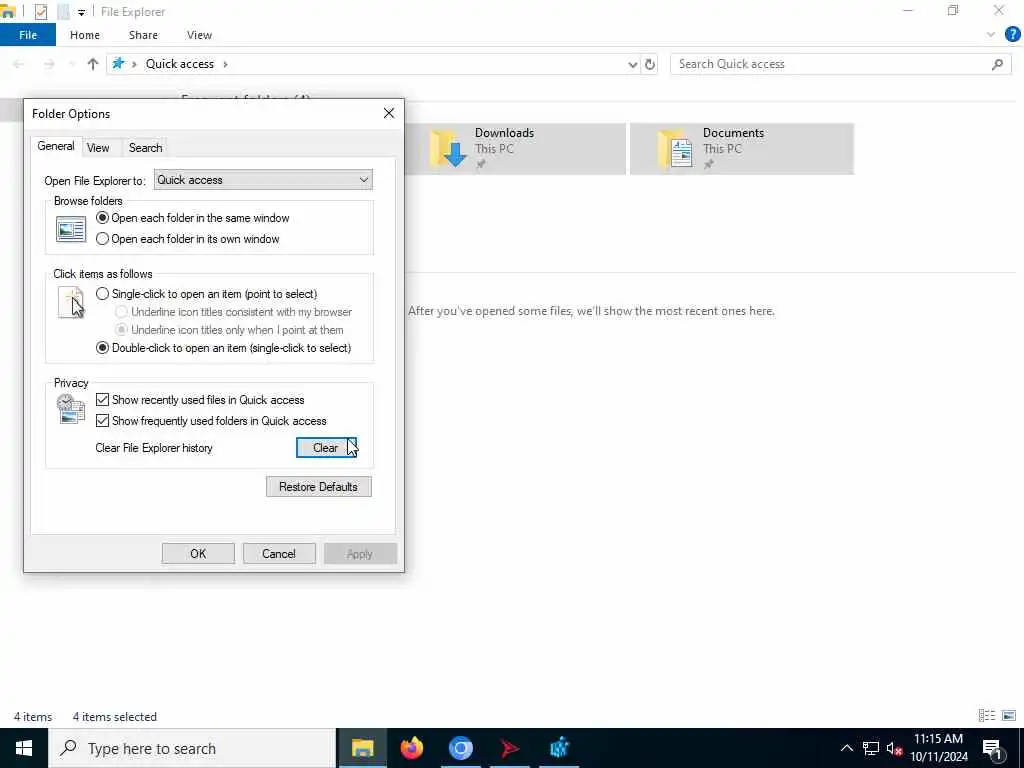
Task: Open the 'Open File Explorer to' dropdown
Action: click(x=263, y=180)
